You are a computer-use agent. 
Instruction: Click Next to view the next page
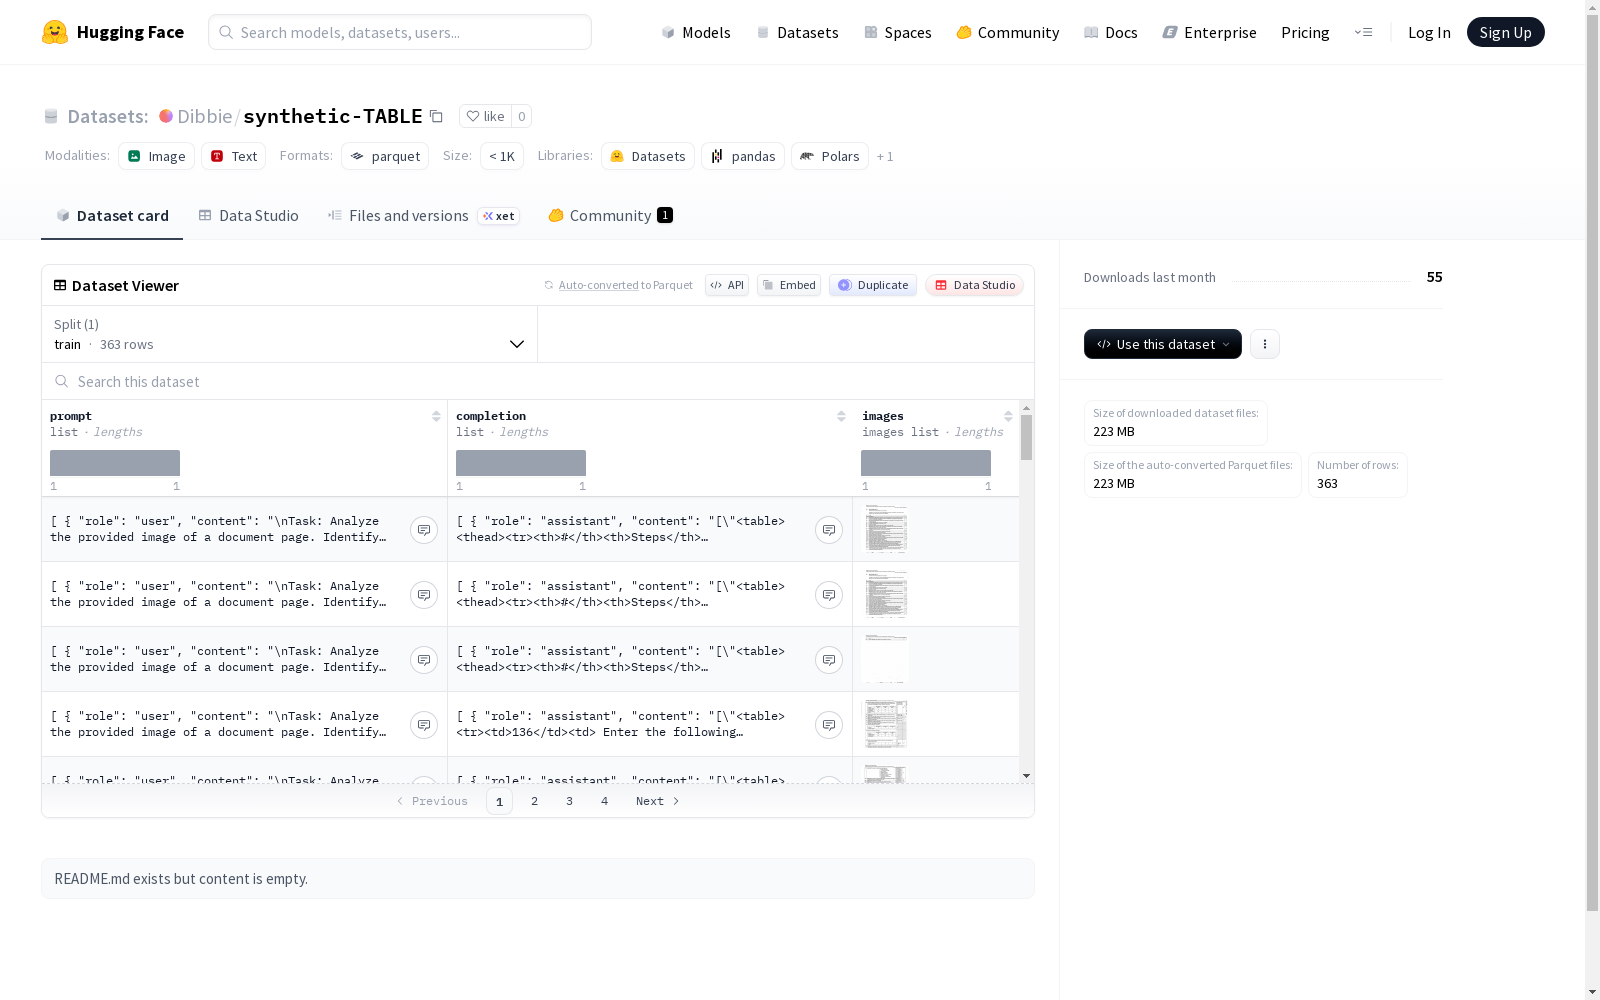(x=658, y=801)
